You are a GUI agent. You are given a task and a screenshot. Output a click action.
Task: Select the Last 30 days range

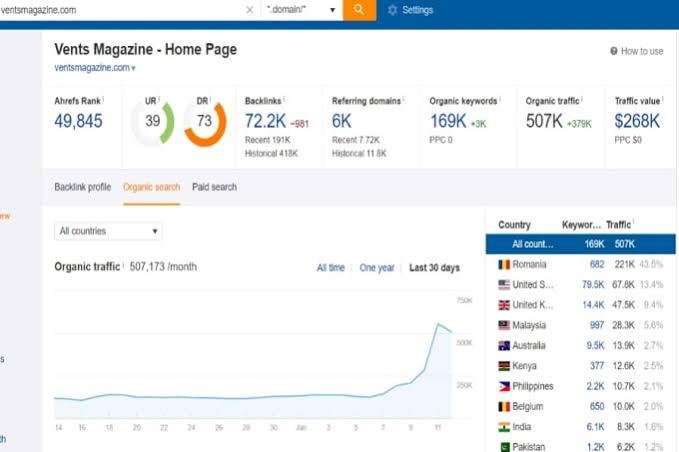[x=434, y=268]
